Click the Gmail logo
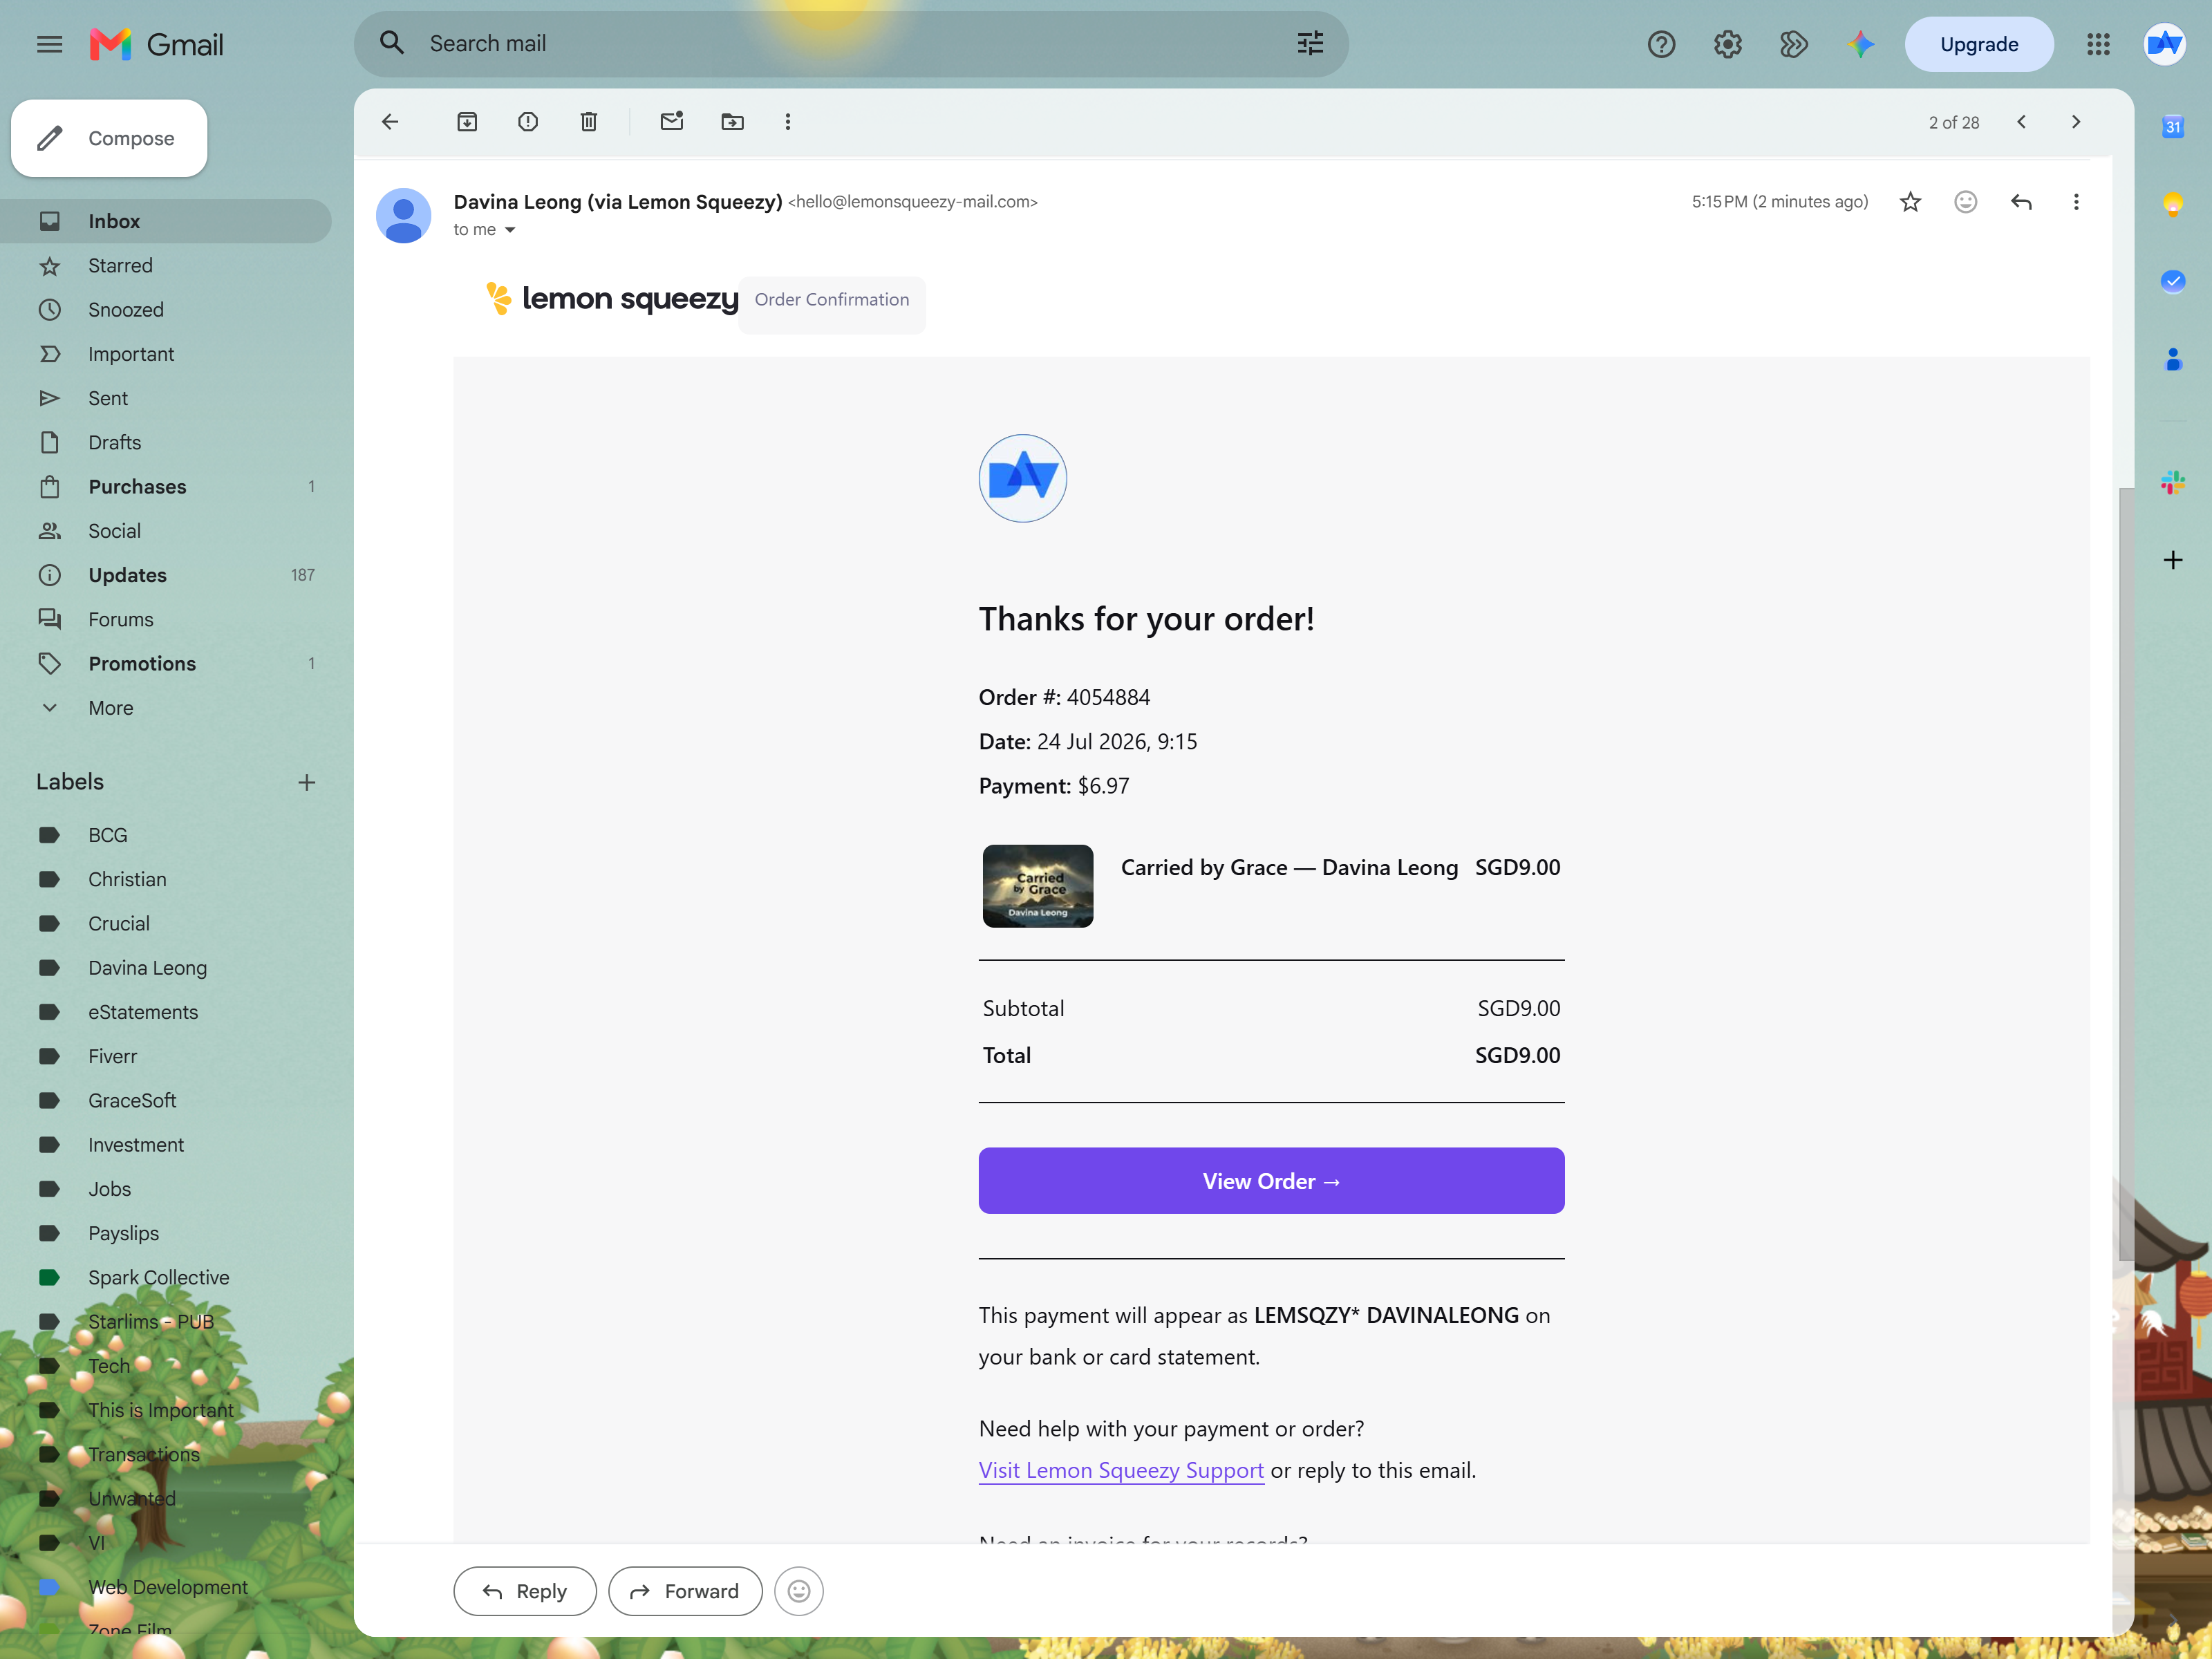 pos(156,44)
